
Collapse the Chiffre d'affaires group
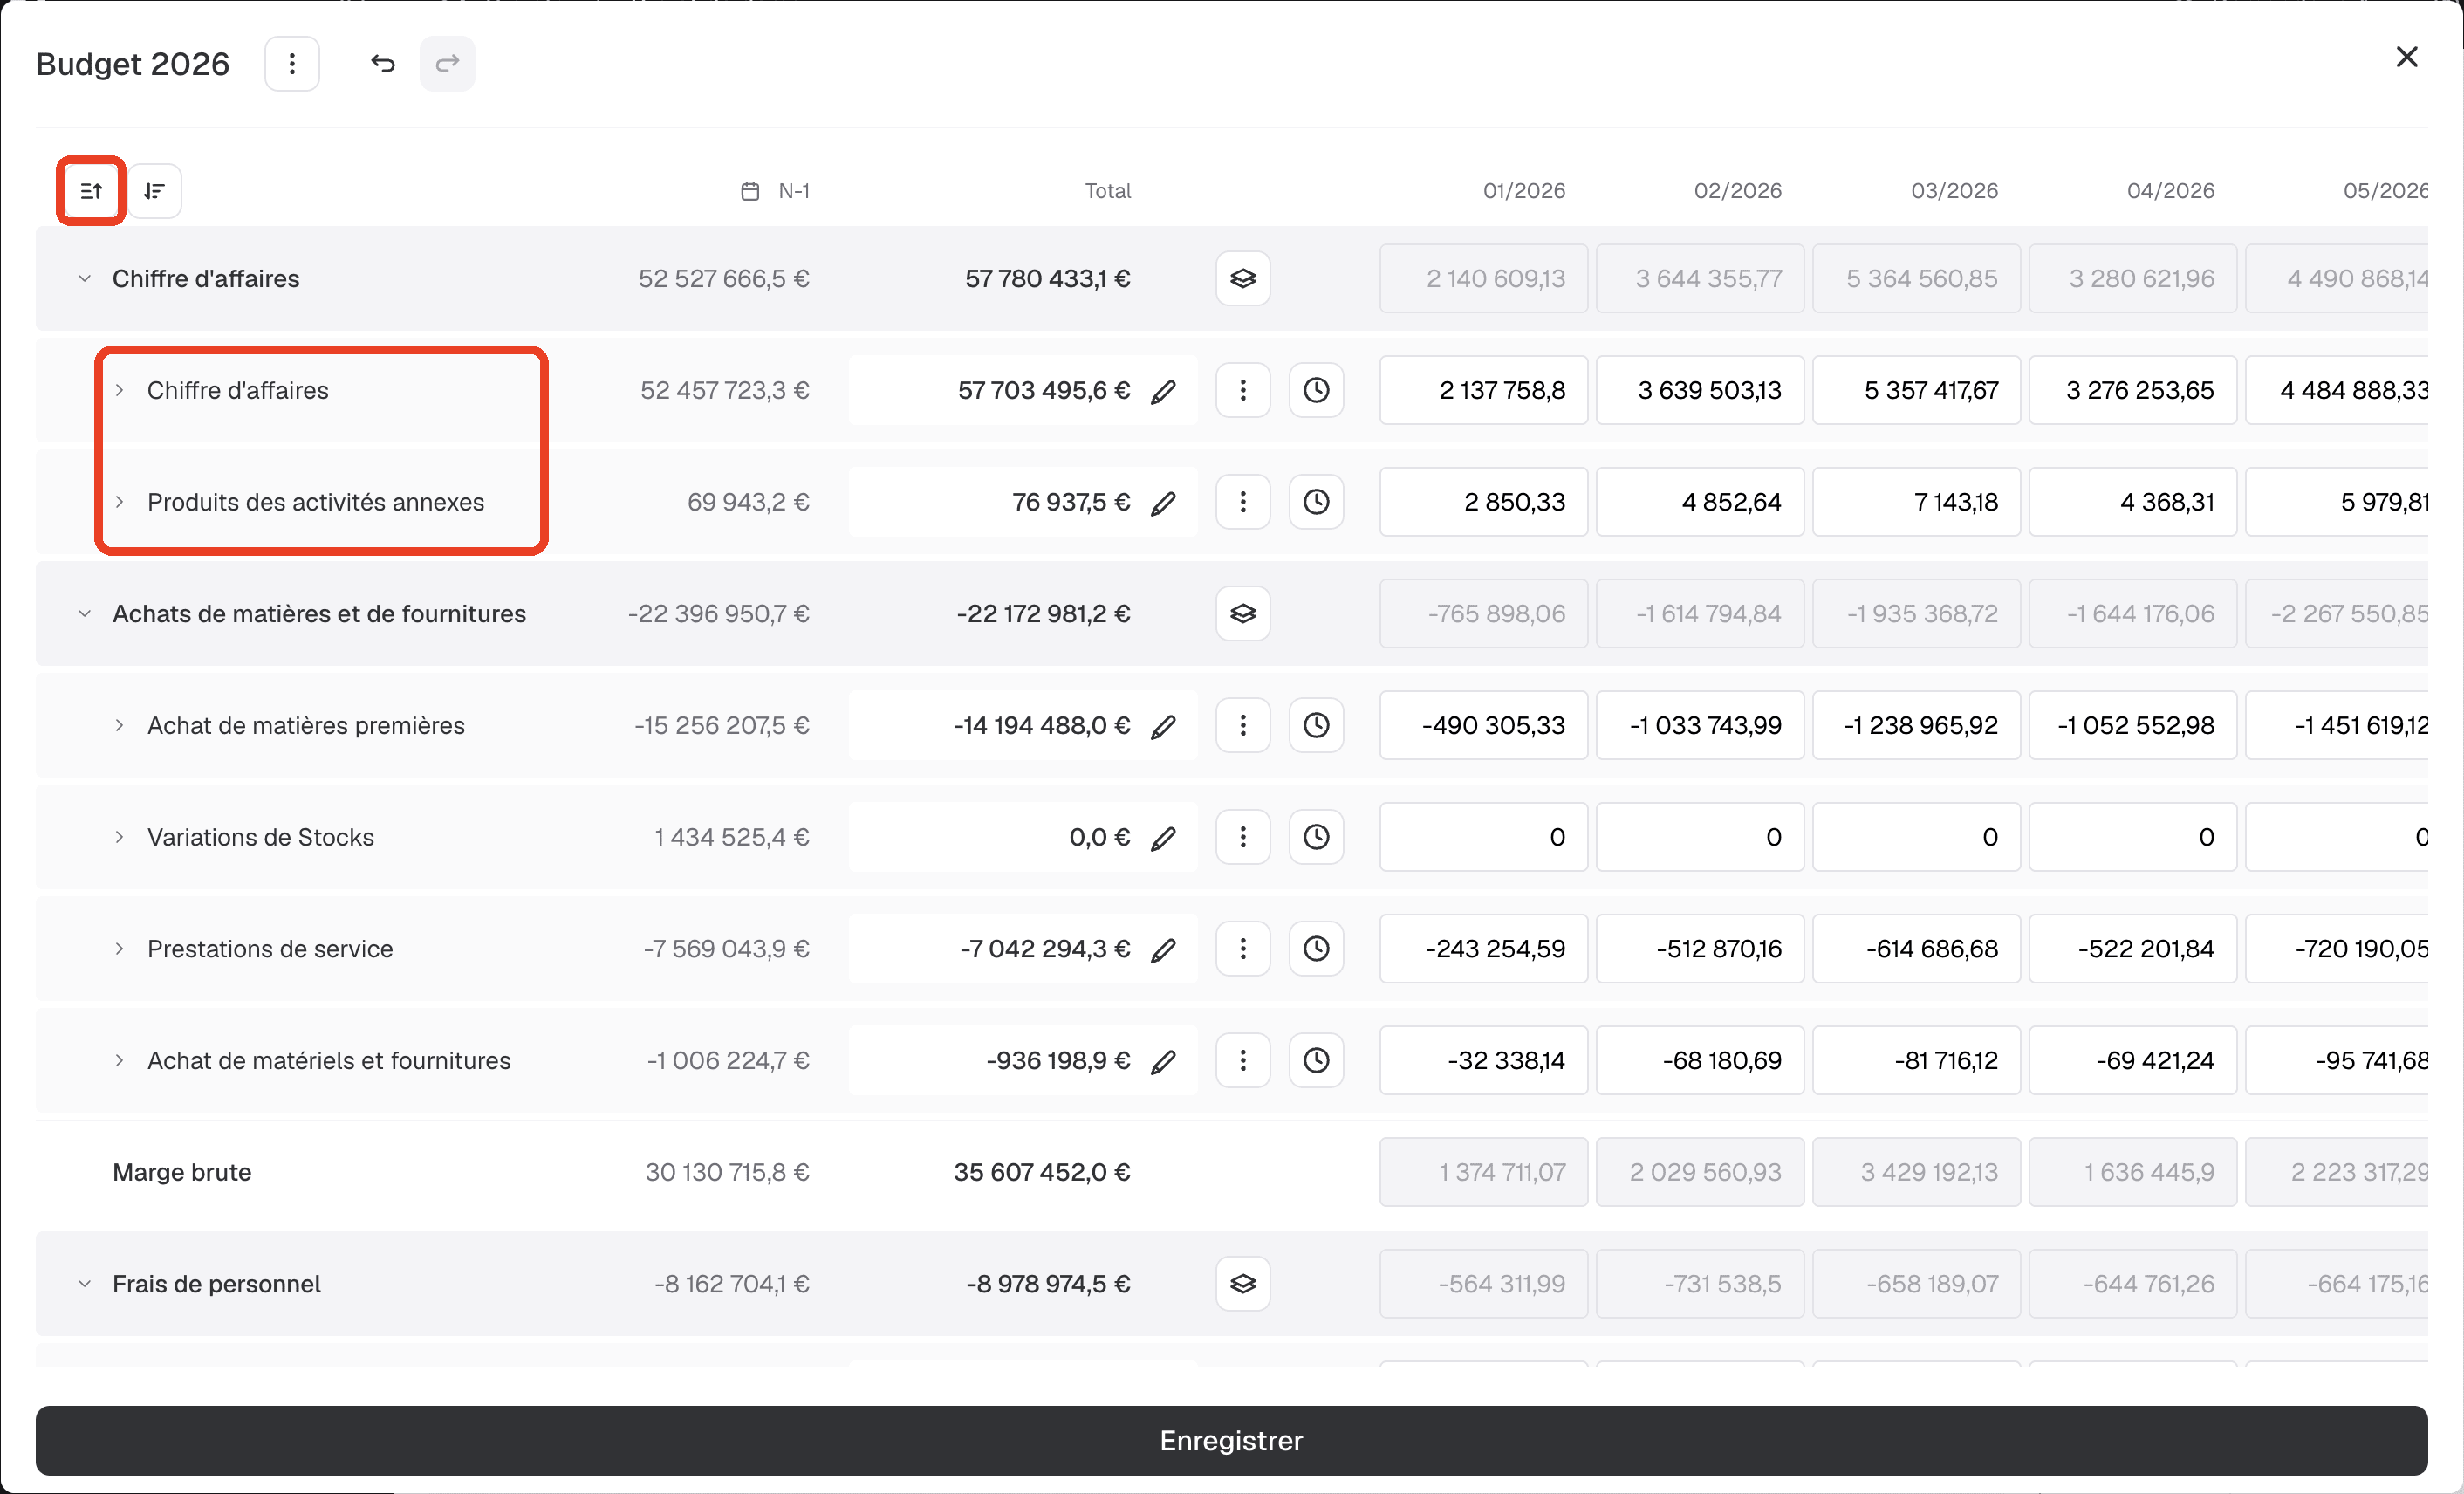click(x=85, y=279)
